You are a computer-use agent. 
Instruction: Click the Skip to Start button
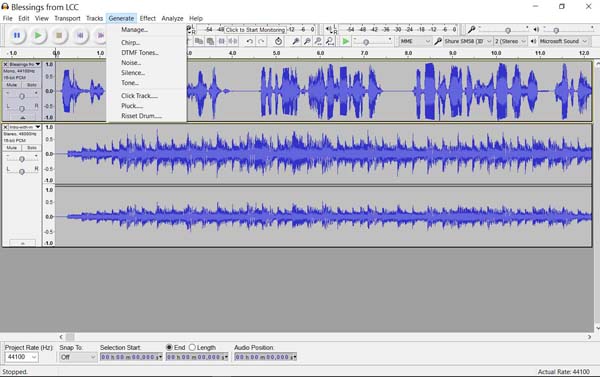click(x=80, y=36)
